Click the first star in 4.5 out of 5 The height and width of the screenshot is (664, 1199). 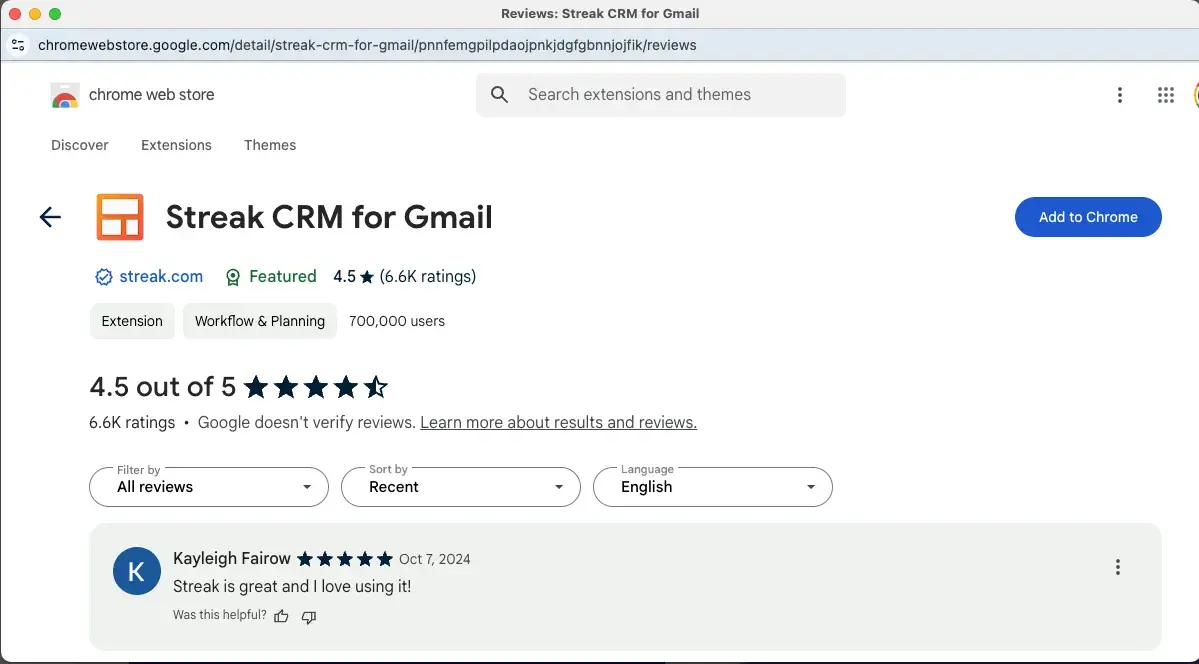[256, 387]
